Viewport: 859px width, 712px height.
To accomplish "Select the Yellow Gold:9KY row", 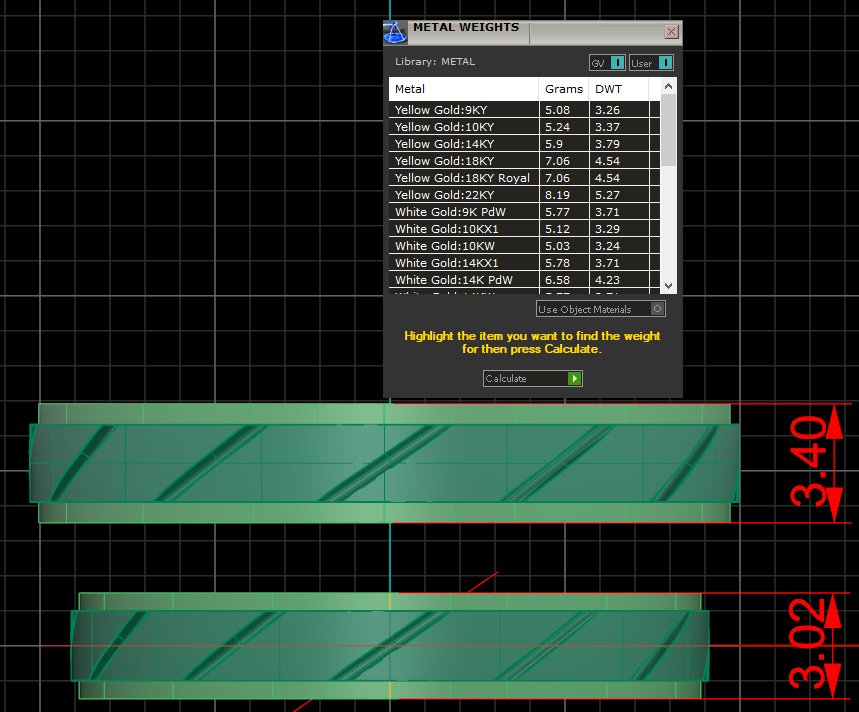I will coord(524,110).
